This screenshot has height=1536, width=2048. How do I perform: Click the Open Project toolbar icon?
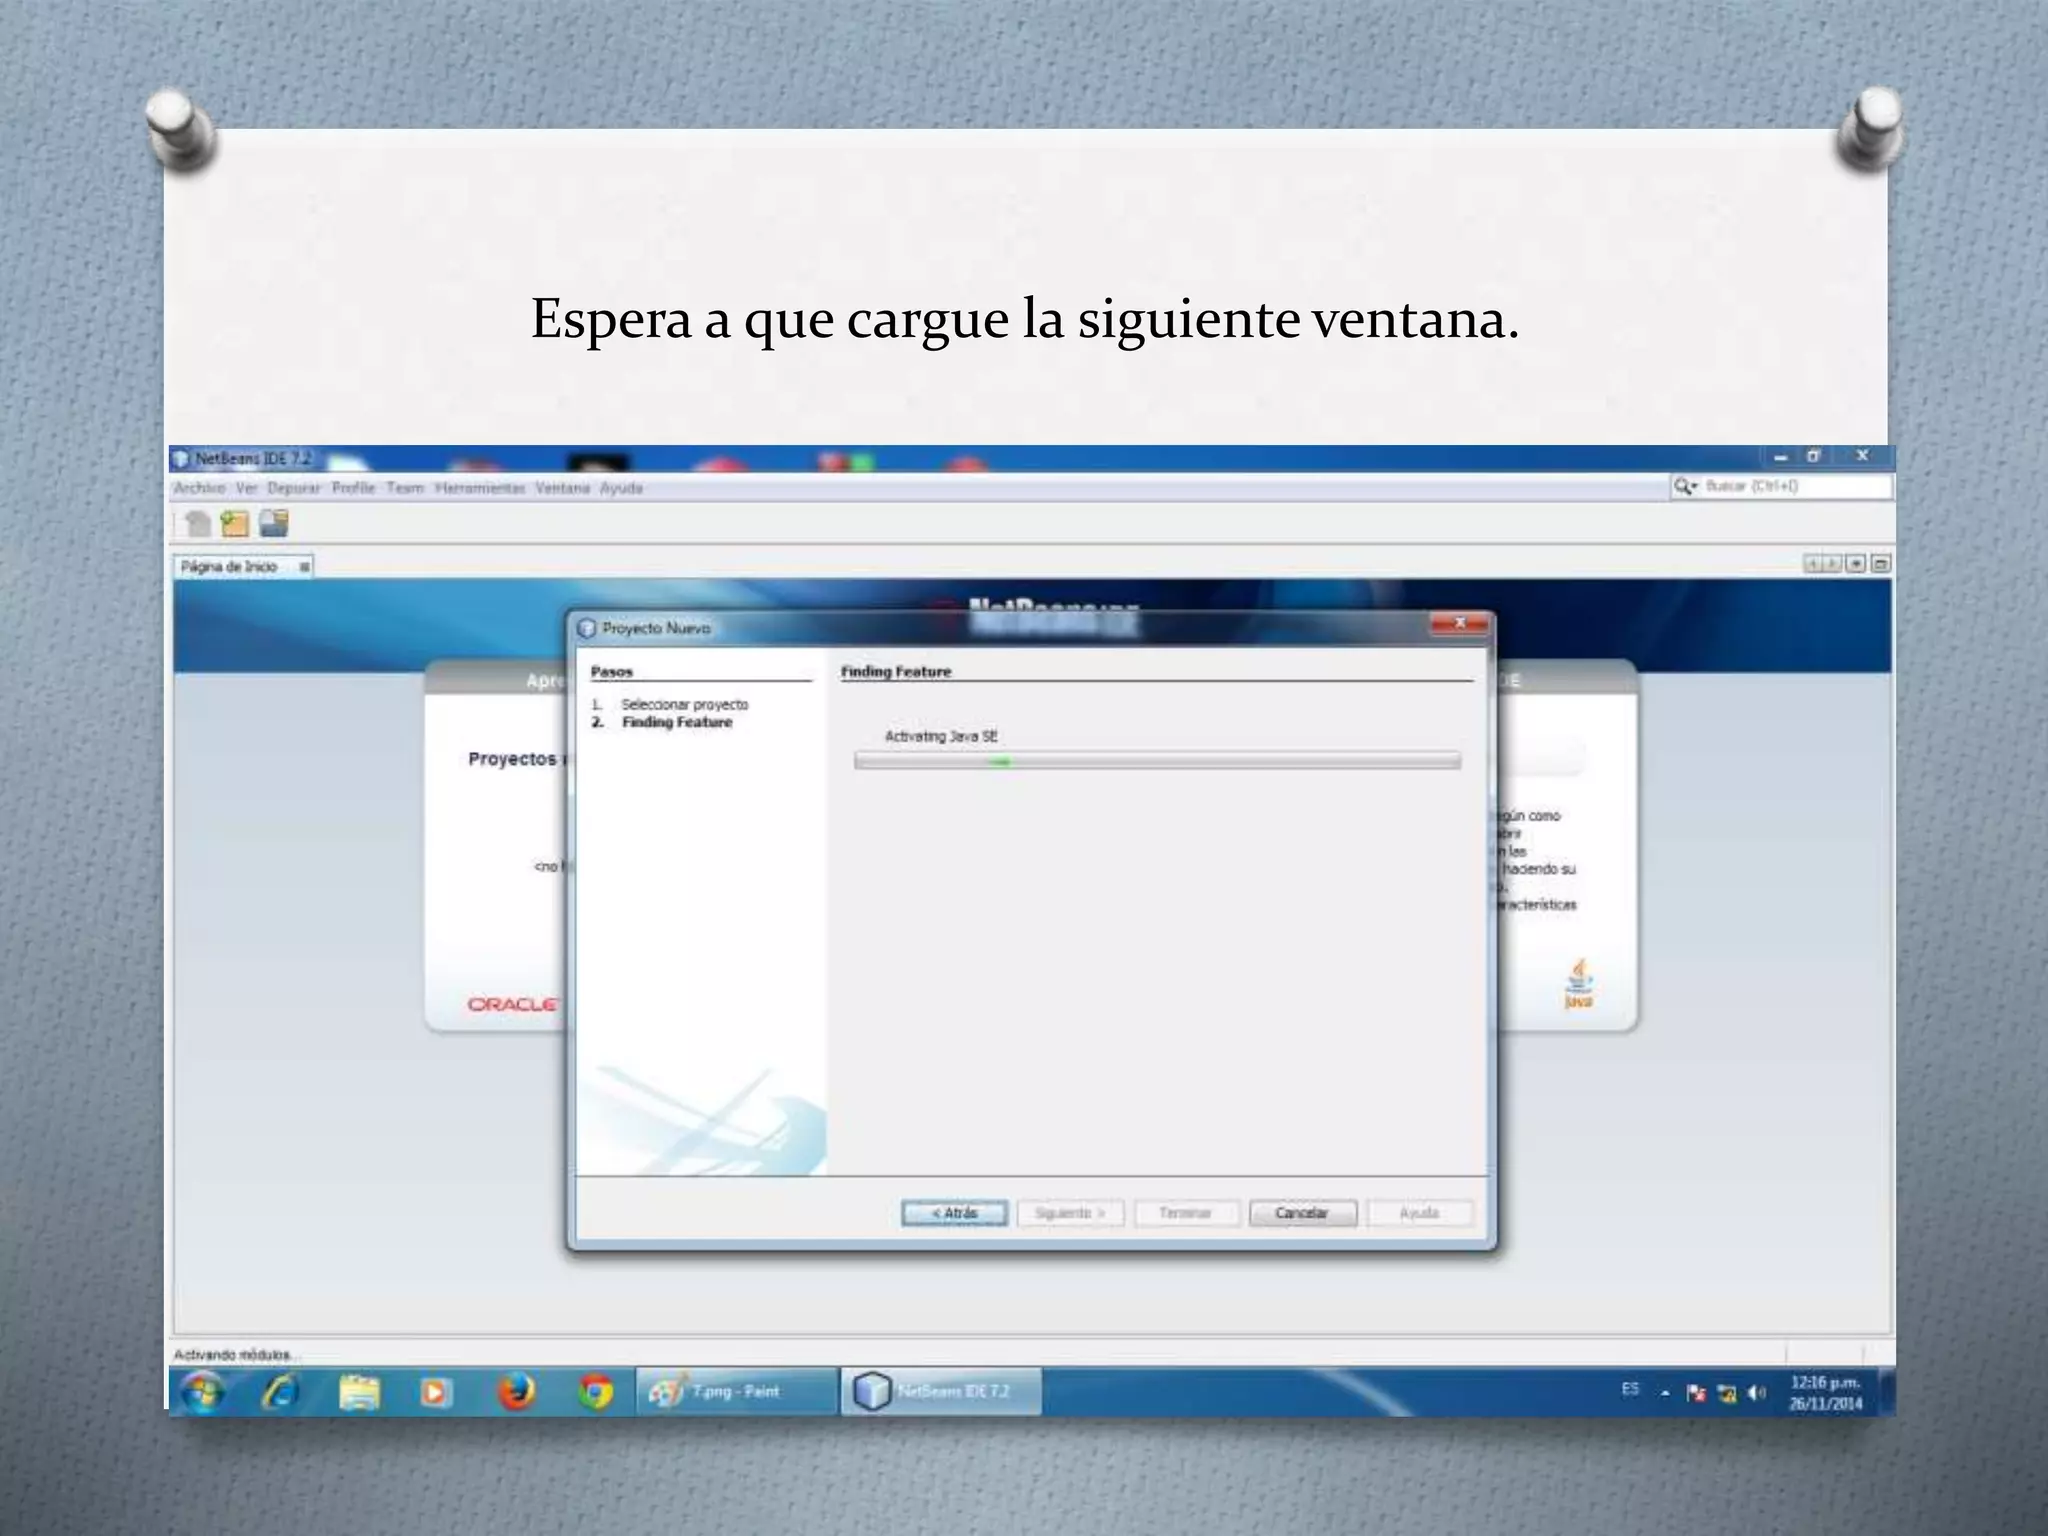pyautogui.click(x=273, y=523)
